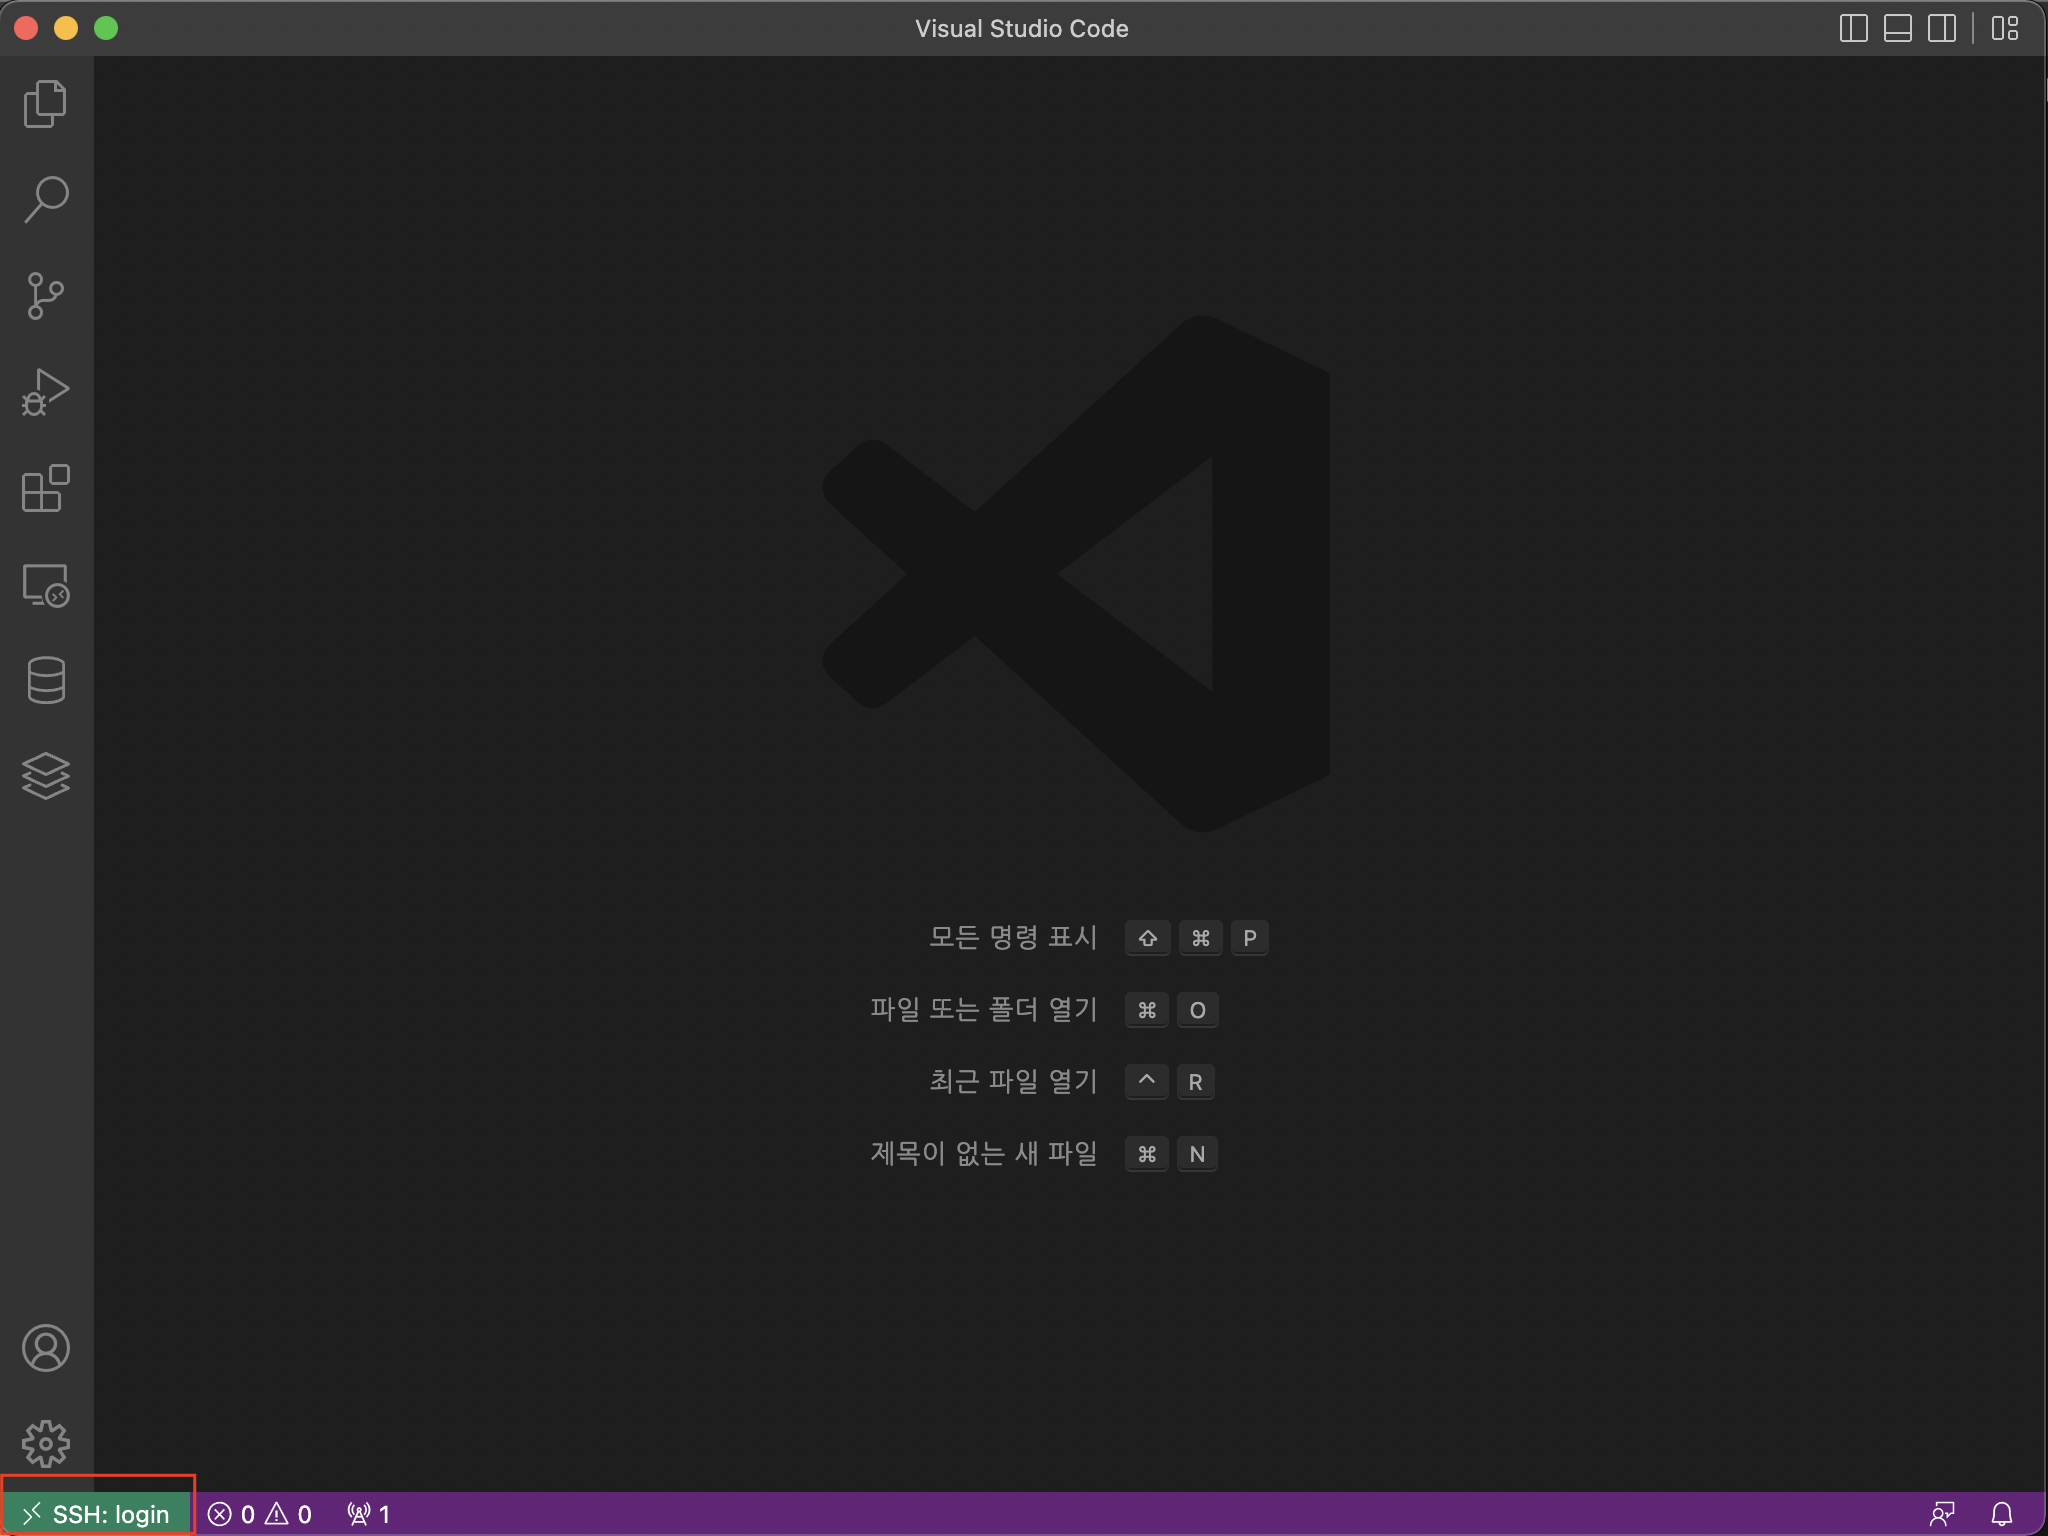Open Run and Debug view icon
2048x1536 pixels.
[x=45, y=392]
